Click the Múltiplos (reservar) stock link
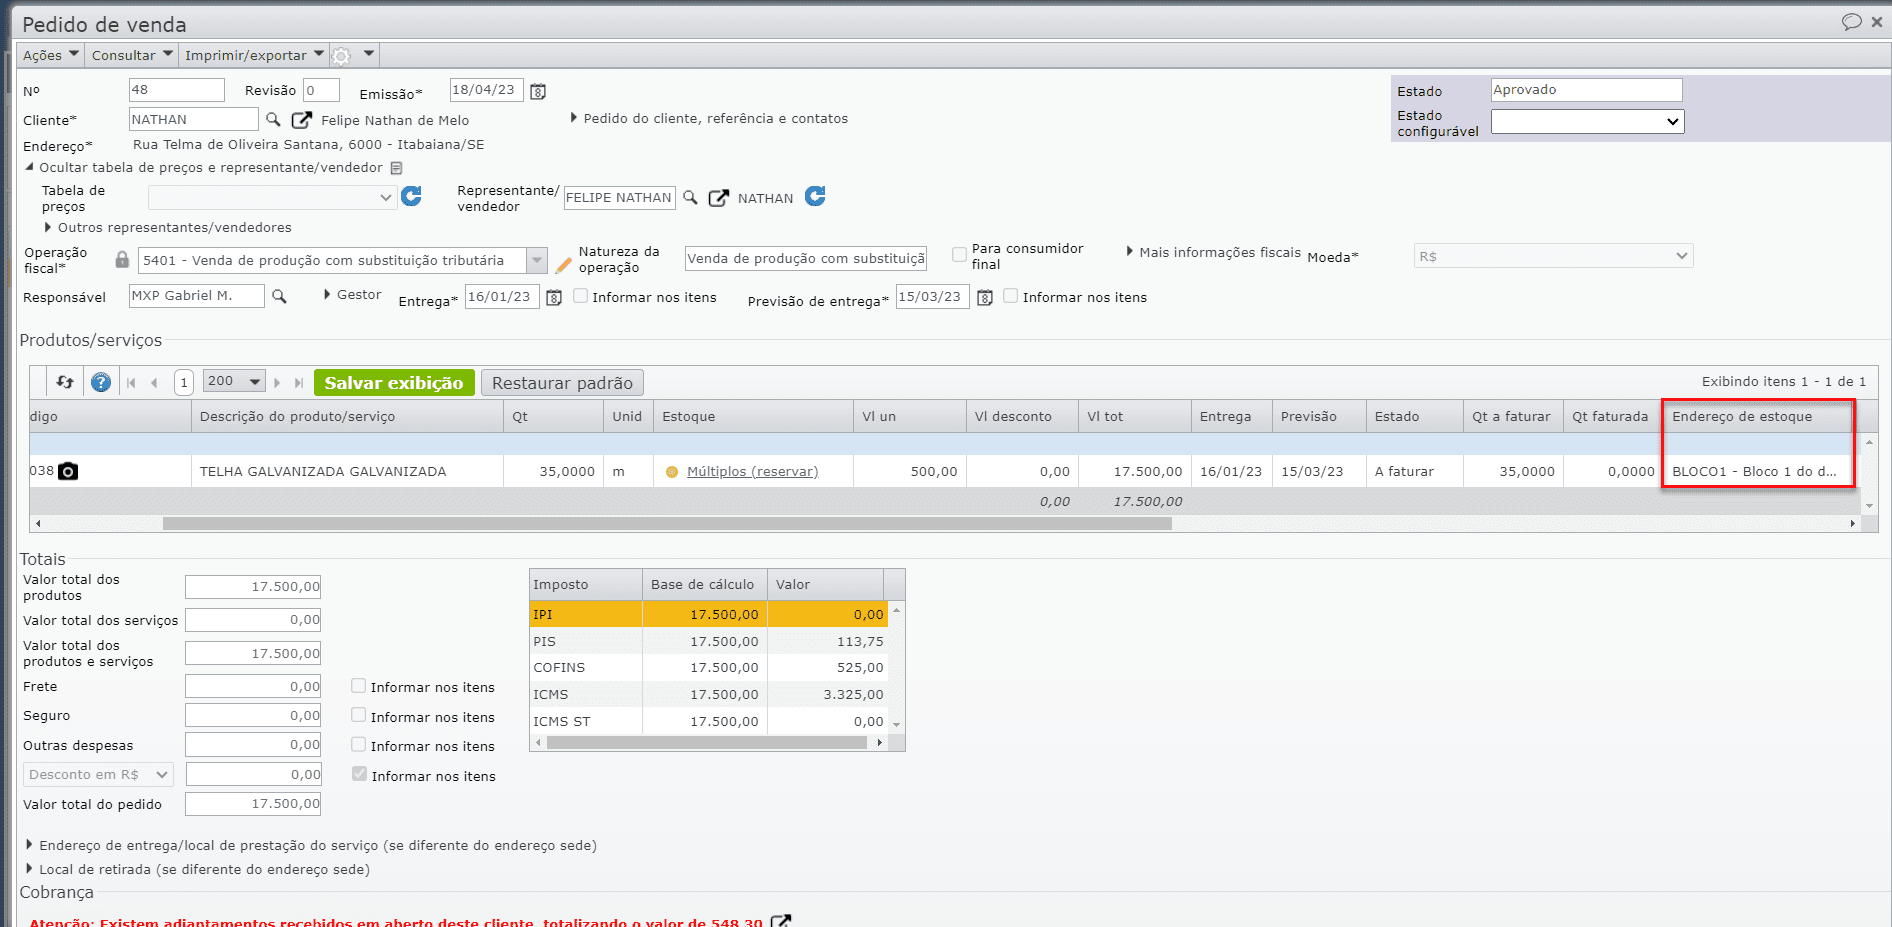1892x927 pixels. pyautogui.click(x=752, y=472)
